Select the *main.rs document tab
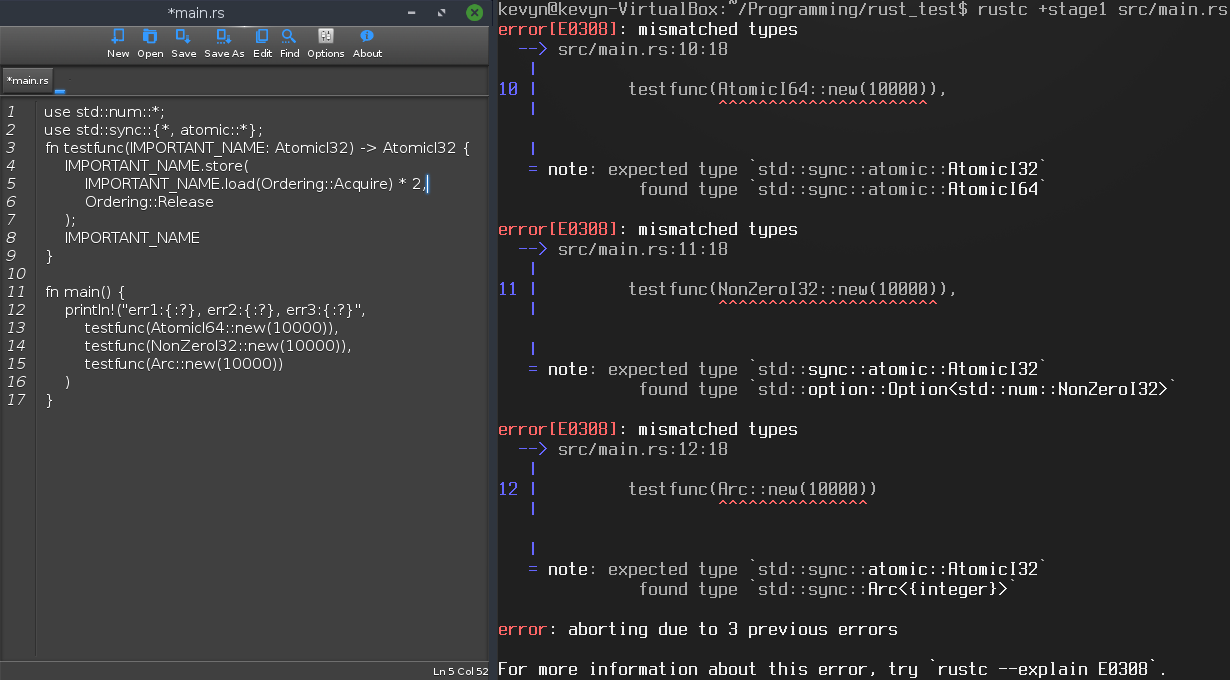This screenshot has height=680, width=1230. (x=28, y=80)
